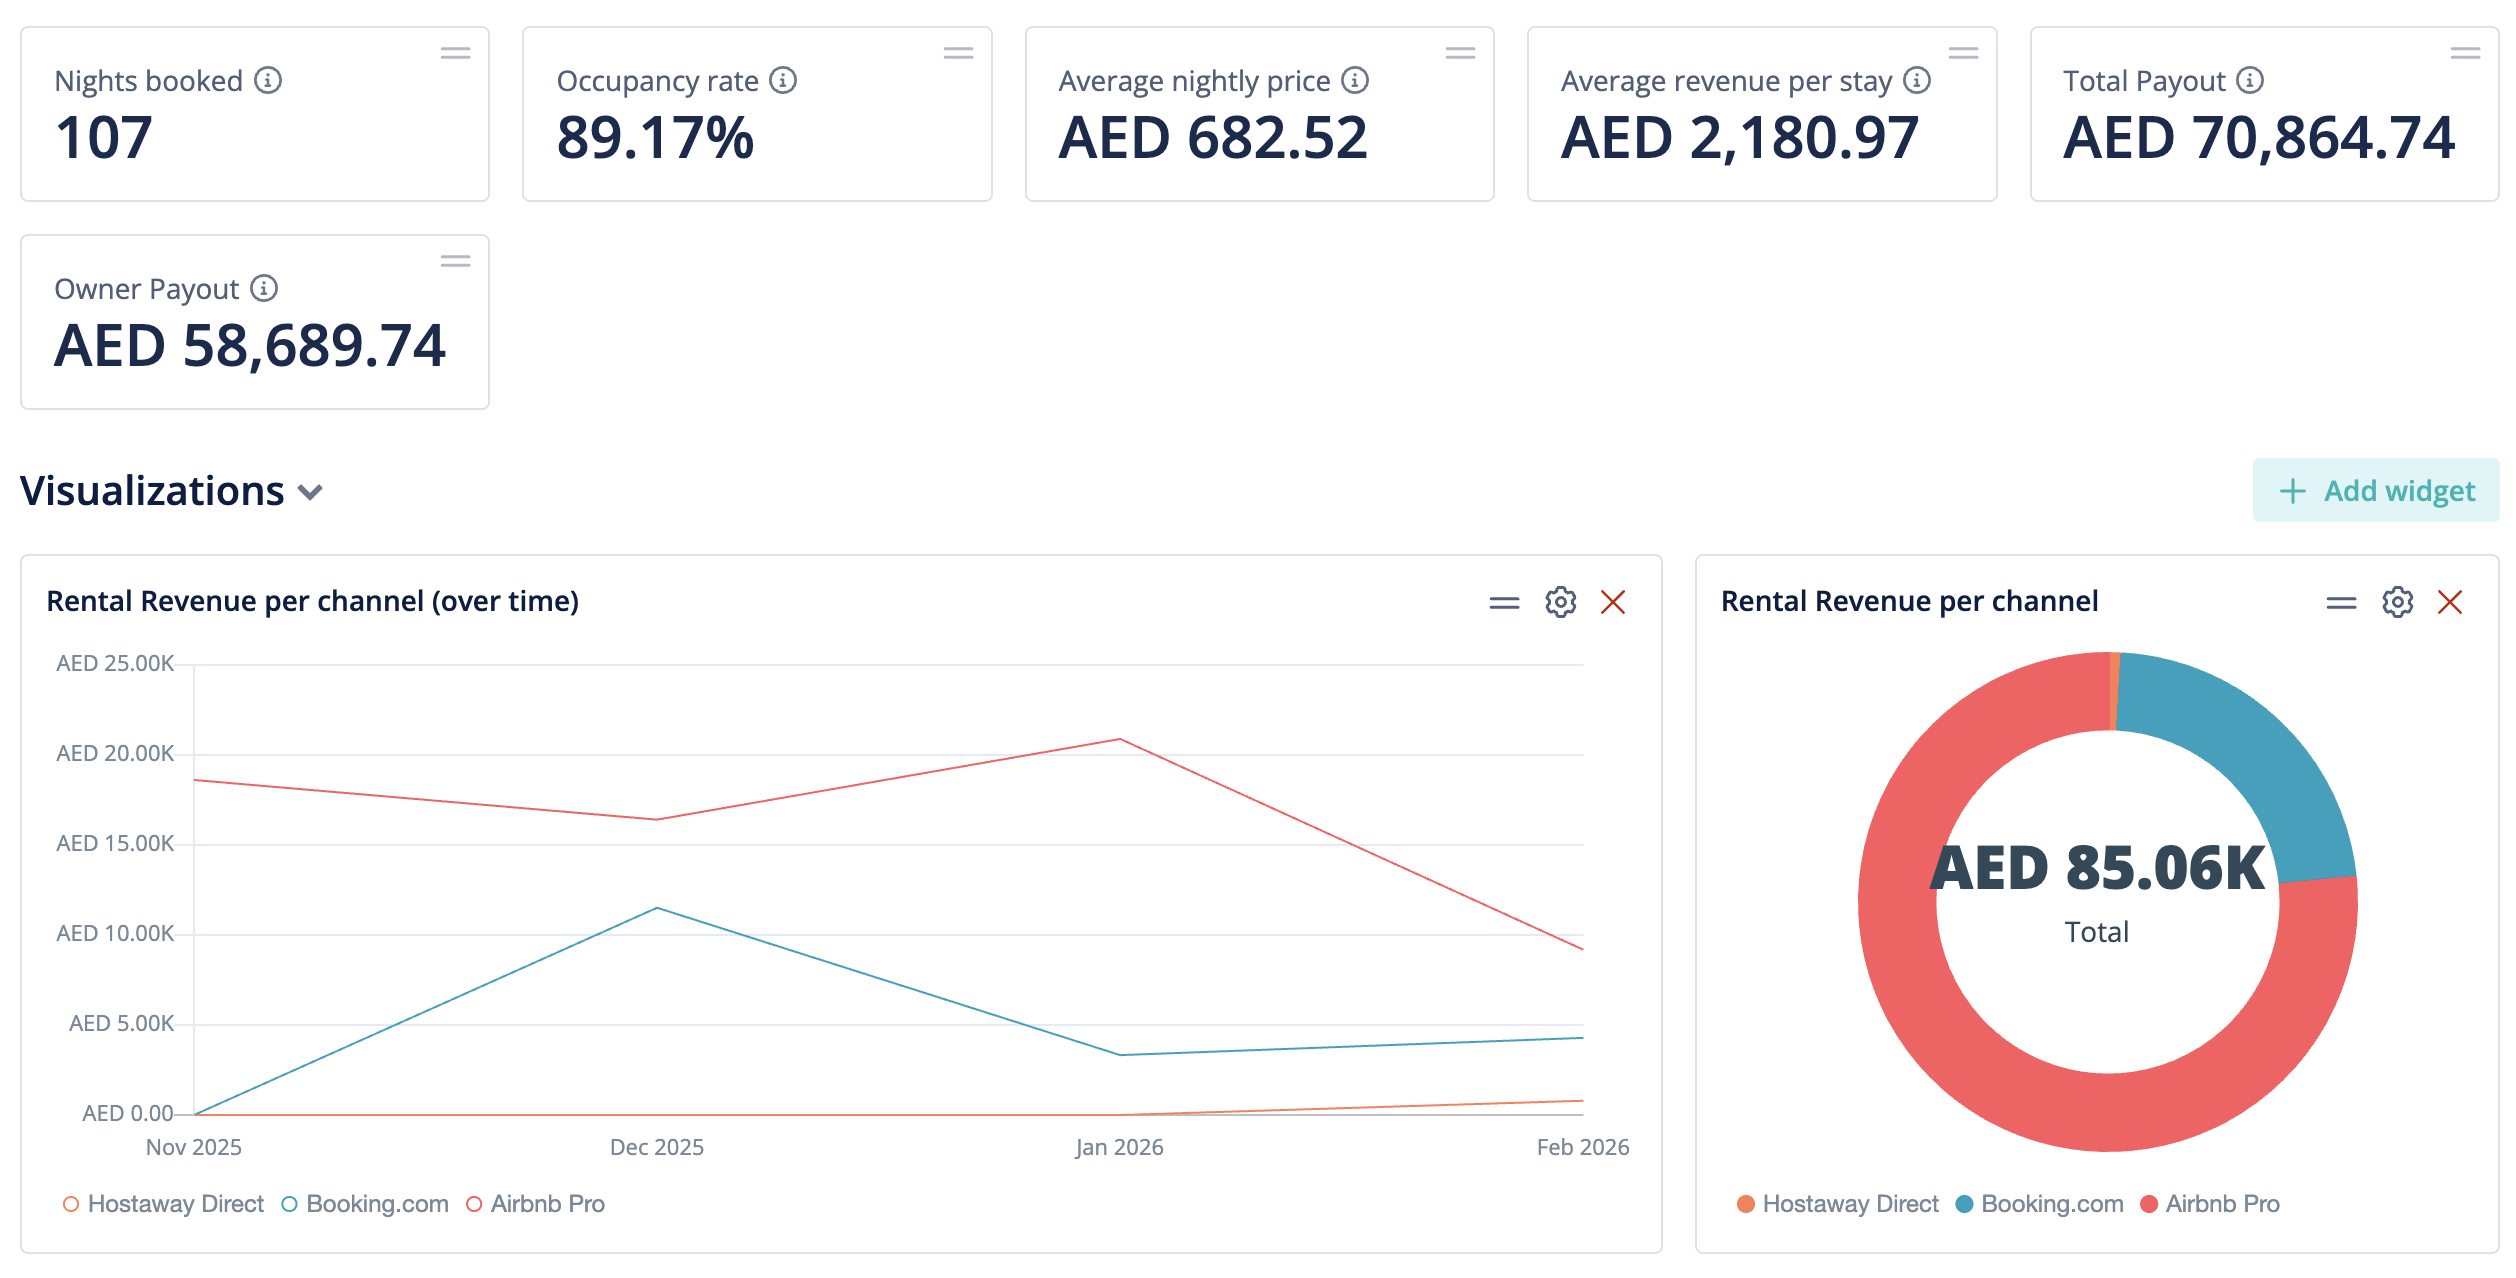Select Hostaway Direct in the donut legend
Image resolution: width=2516 pixels, height=1278 pixels.
[1851, 1204]
